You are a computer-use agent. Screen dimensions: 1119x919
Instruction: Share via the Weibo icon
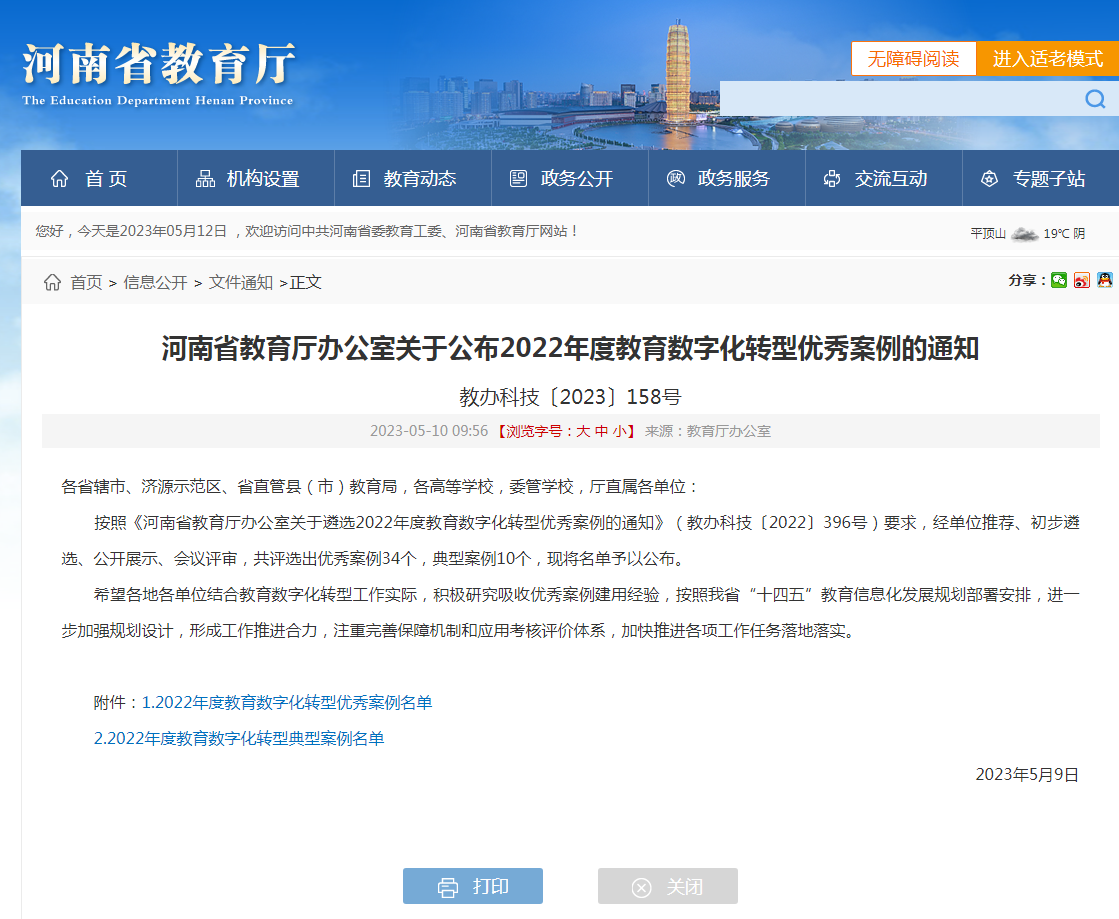pyautogui.click(x=1082, y=280)
